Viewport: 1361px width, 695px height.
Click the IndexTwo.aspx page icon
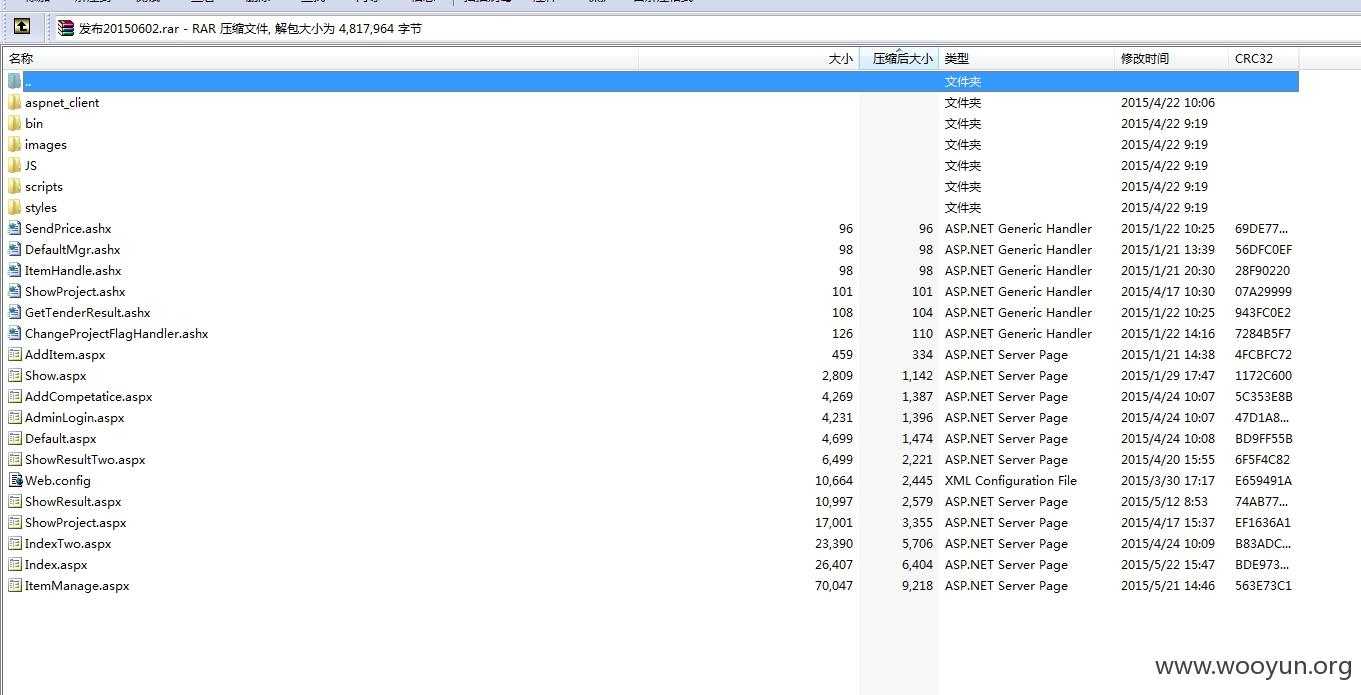[14, 543]
